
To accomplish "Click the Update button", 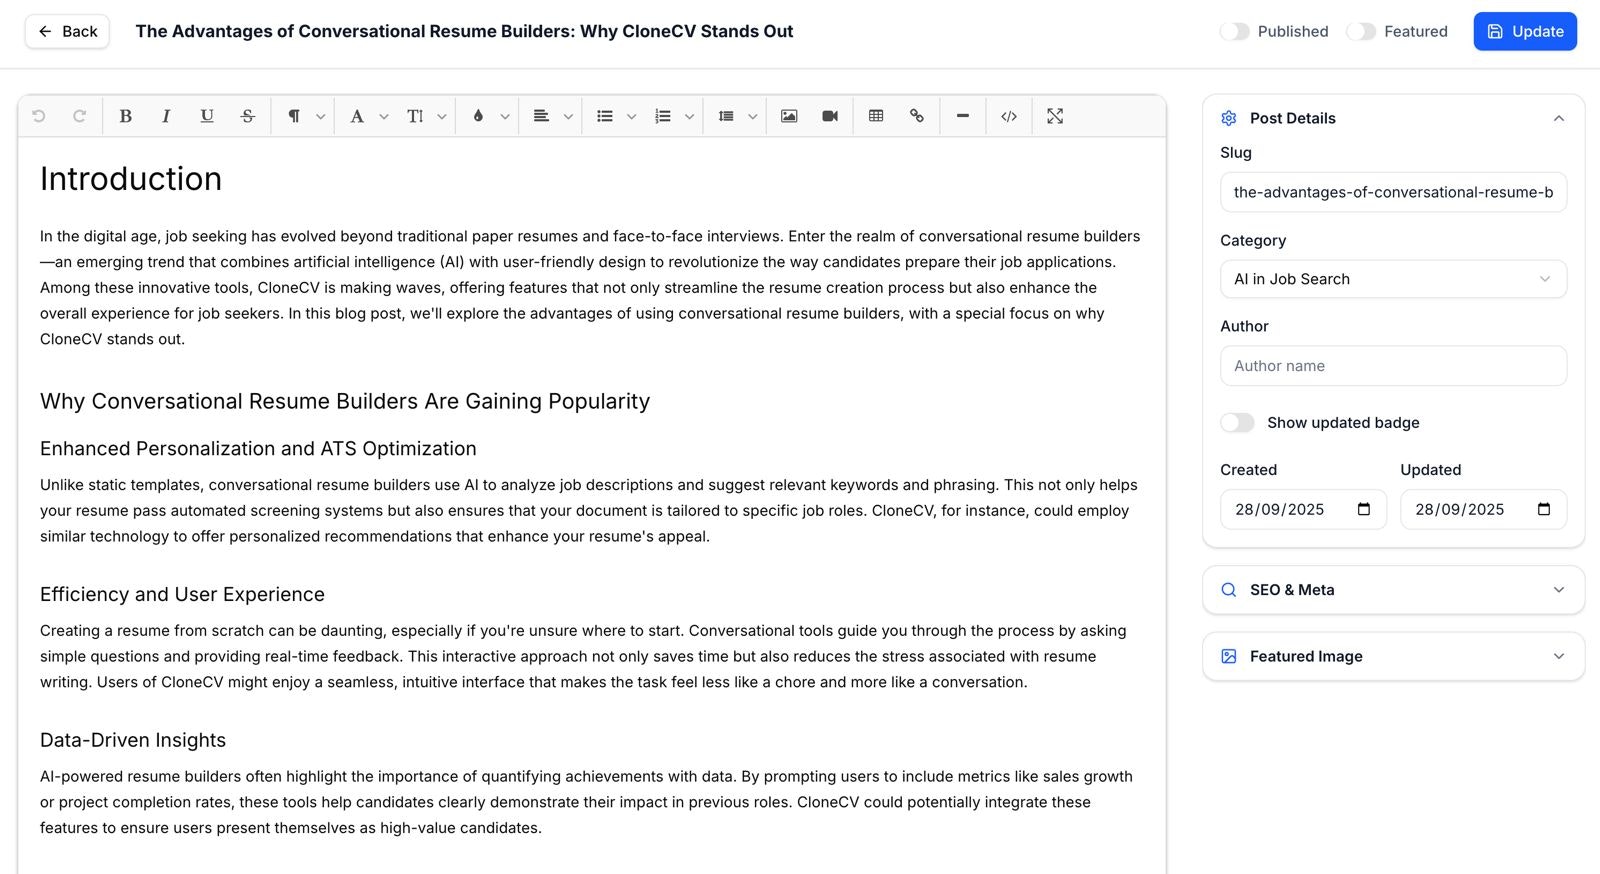I will click(x=1525, y=31).
